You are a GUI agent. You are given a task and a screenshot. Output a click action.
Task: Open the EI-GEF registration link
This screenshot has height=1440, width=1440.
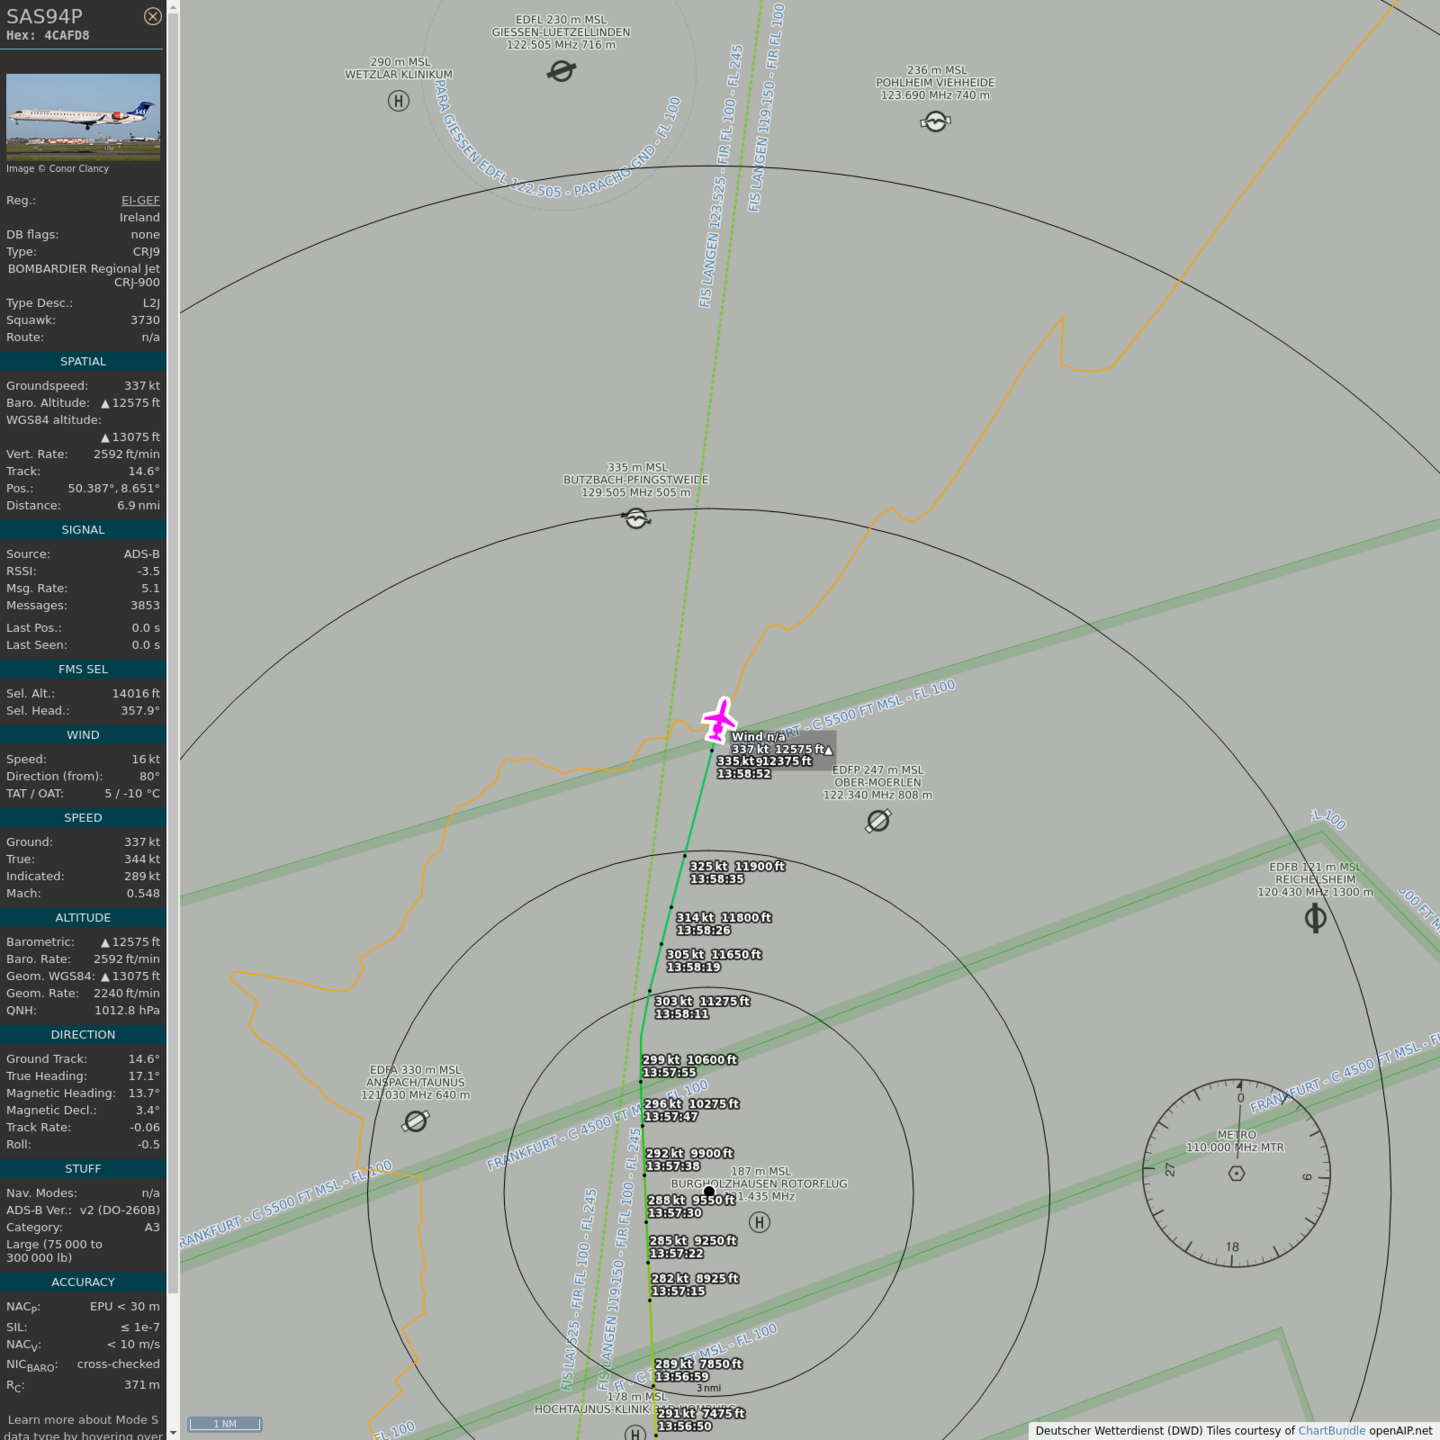click(x=140, y=200)
